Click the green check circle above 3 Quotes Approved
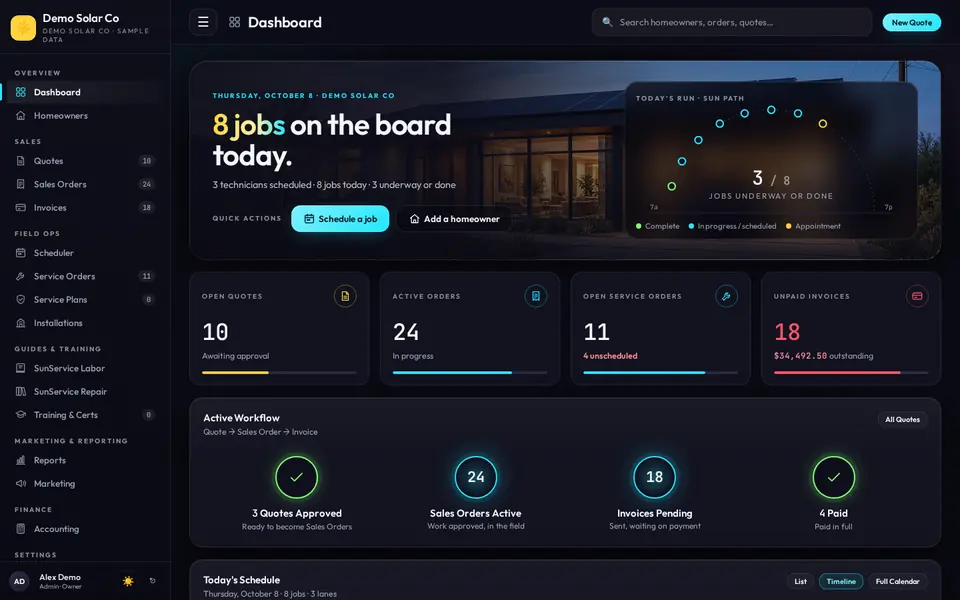Screen dimensions: 960x600 tap(296, 477)
